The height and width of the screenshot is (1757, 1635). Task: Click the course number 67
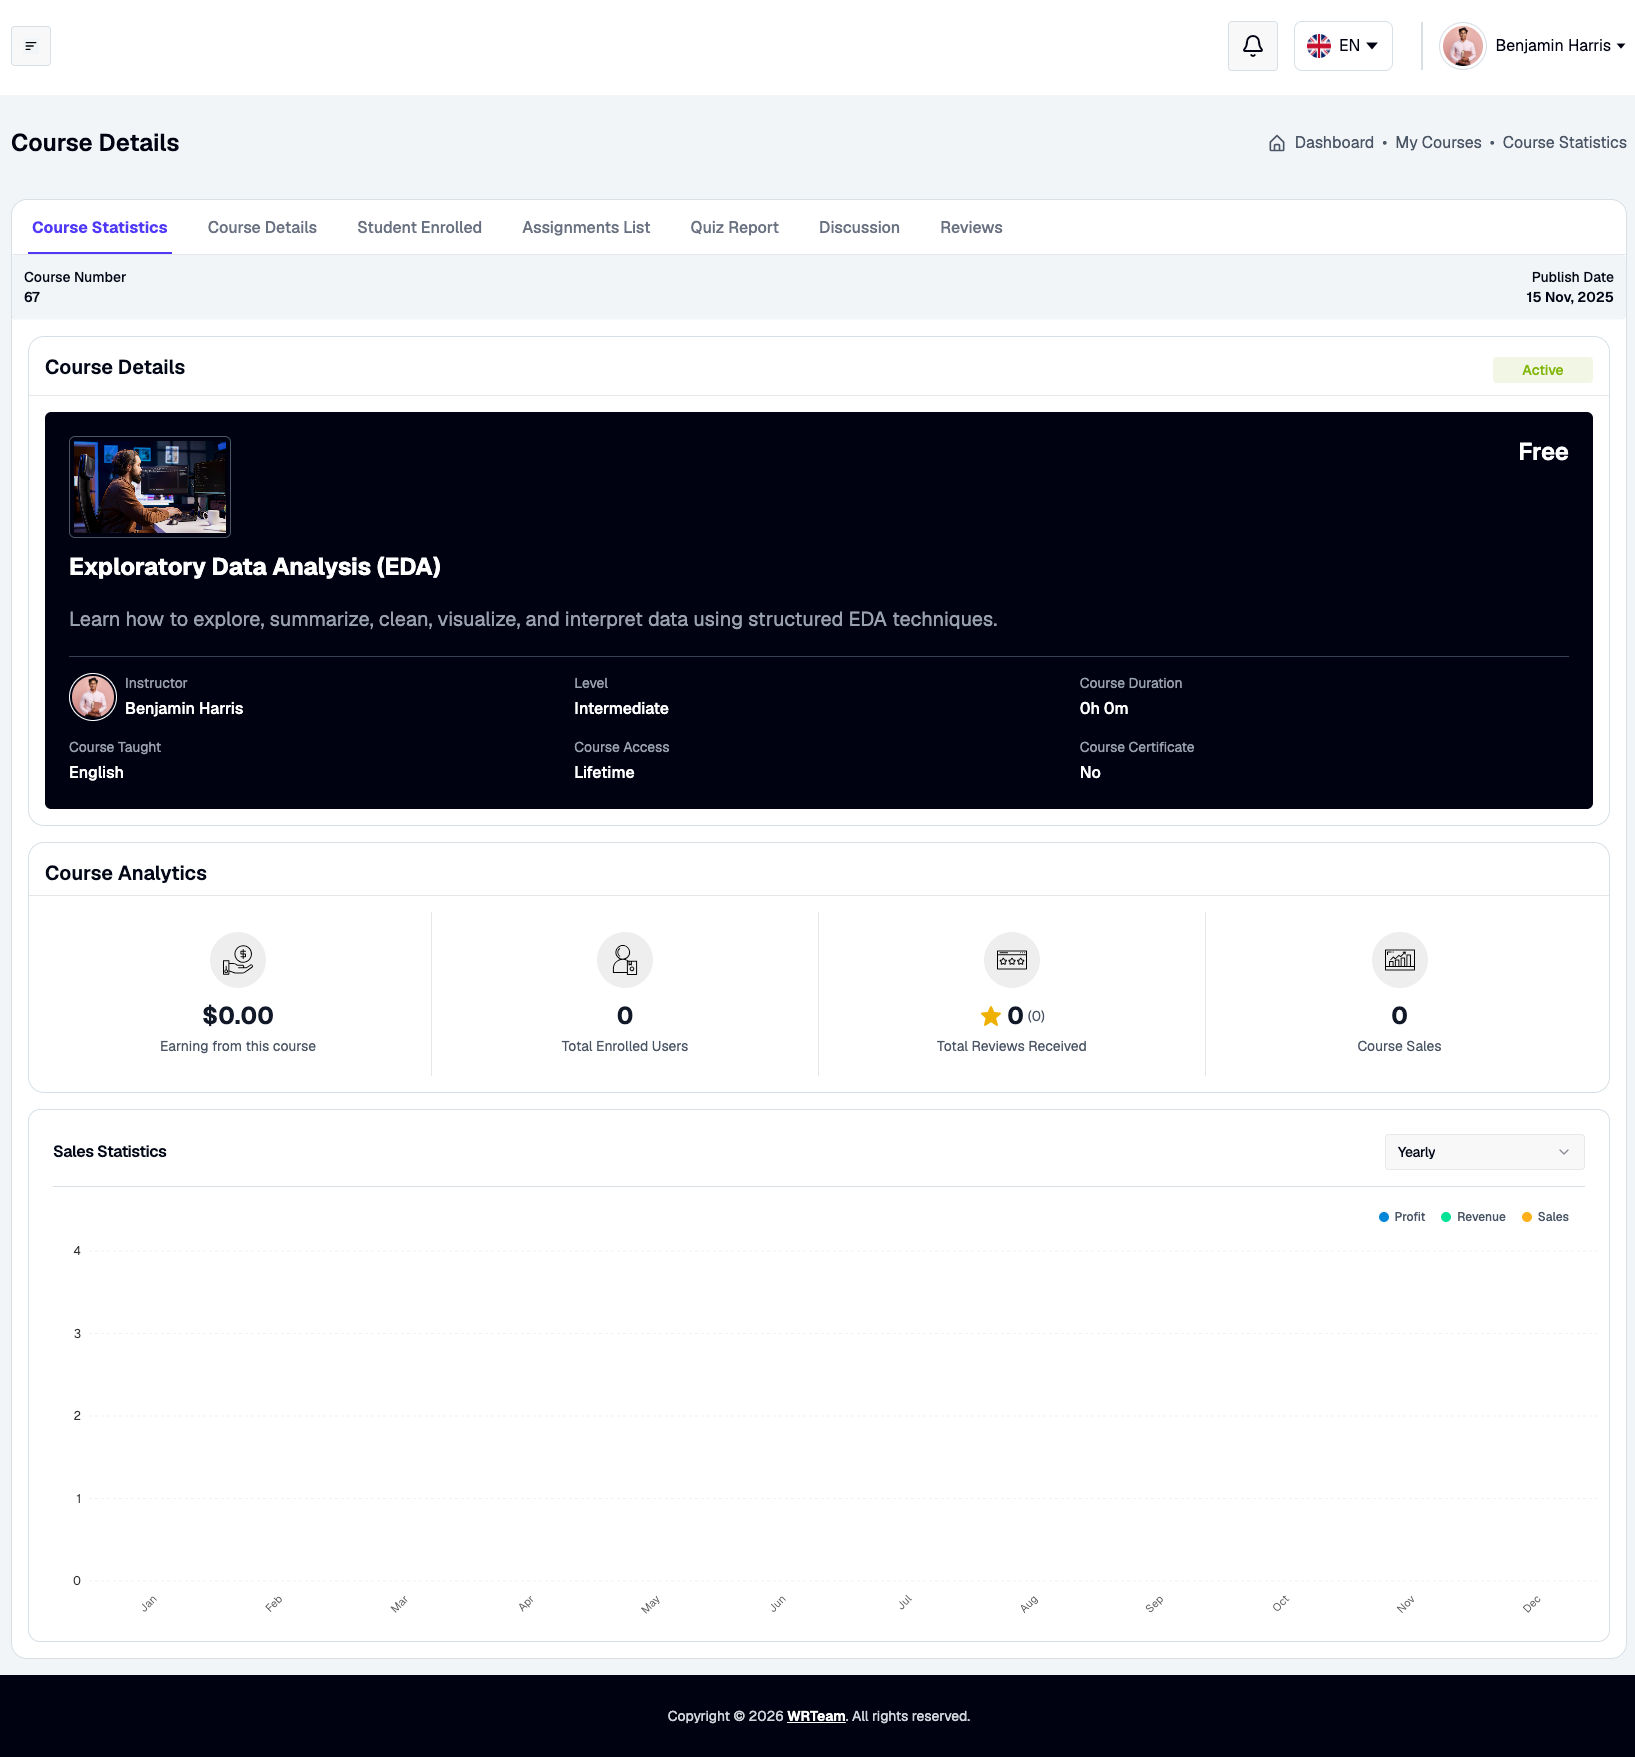(x=32, y=298)
